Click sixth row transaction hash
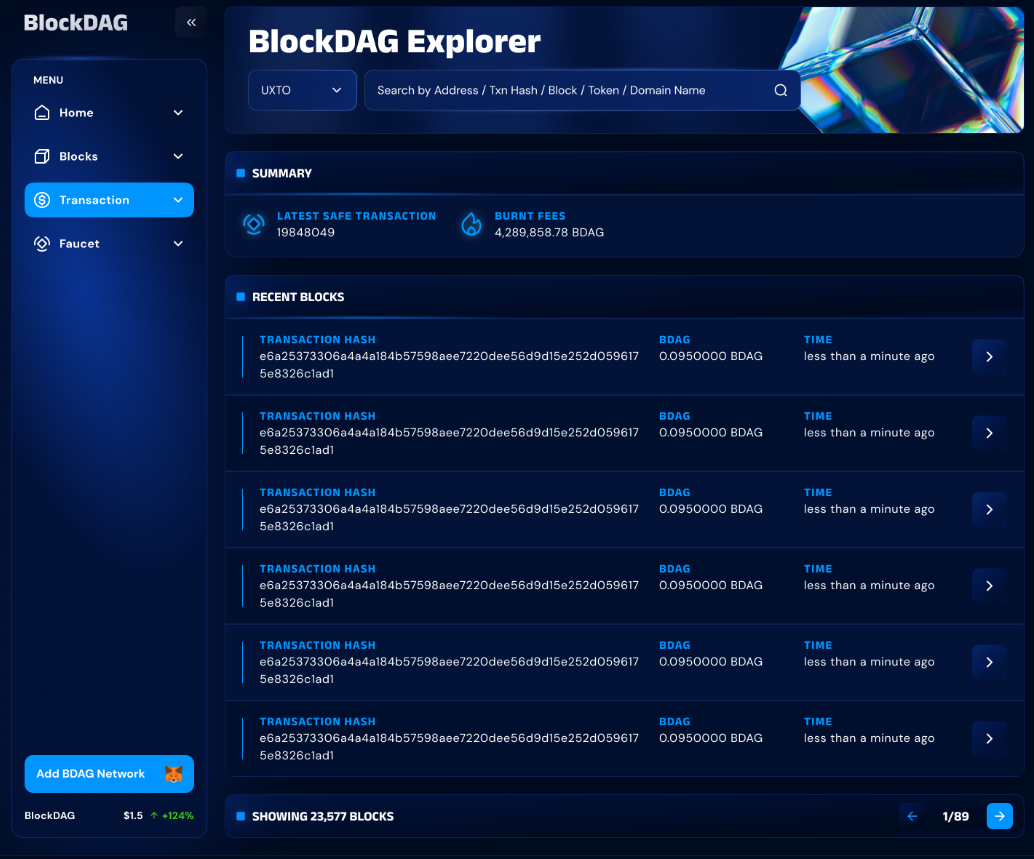 click(449, 747)
